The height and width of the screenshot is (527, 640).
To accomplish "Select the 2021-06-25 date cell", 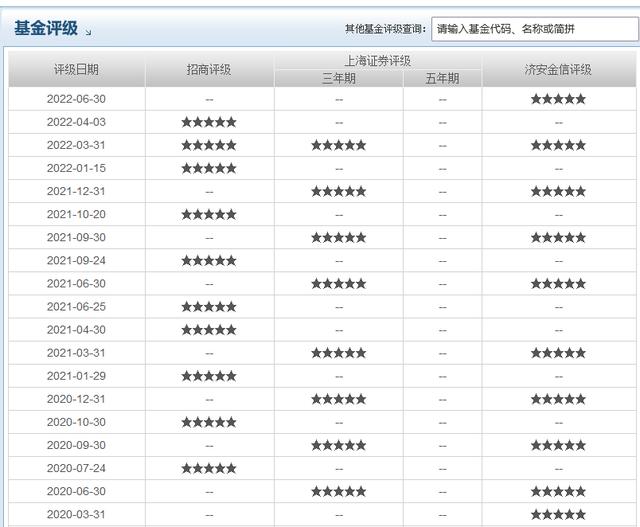I will tap(76, 307).
